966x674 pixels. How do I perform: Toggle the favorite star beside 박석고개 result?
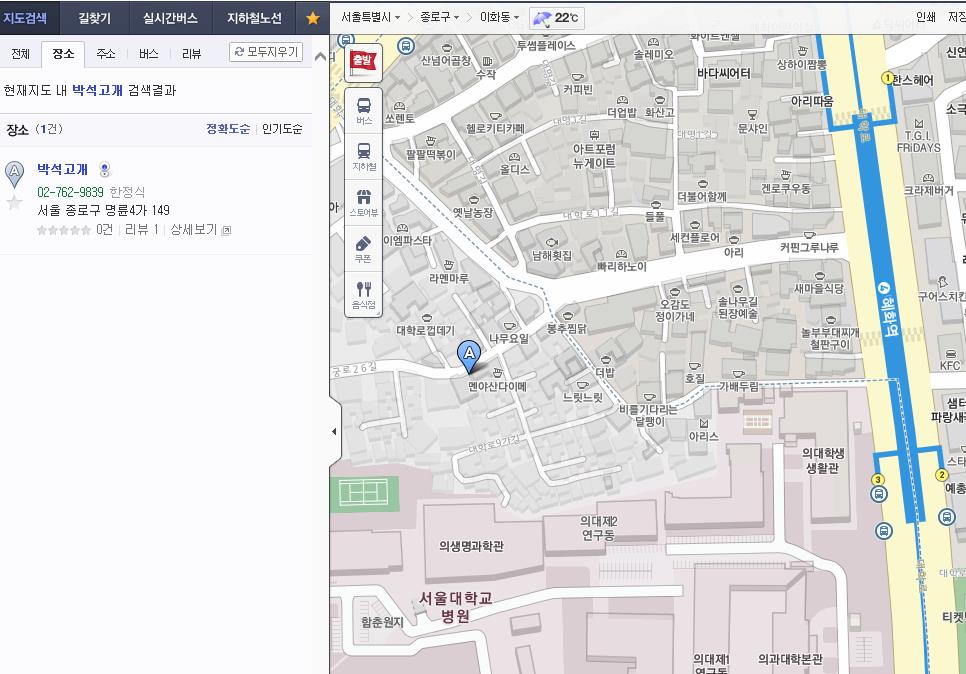(x=15, y=203)
